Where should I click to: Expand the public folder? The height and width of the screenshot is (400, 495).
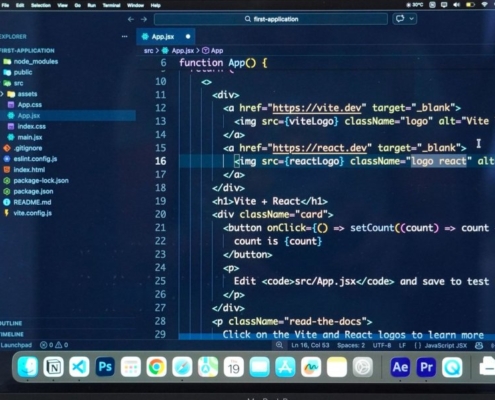click(23, 72)
